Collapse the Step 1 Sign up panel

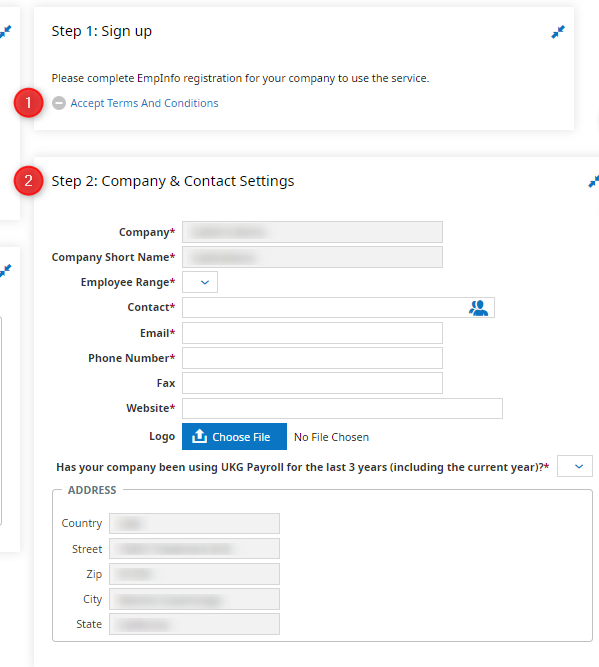[x=558, y=32]
